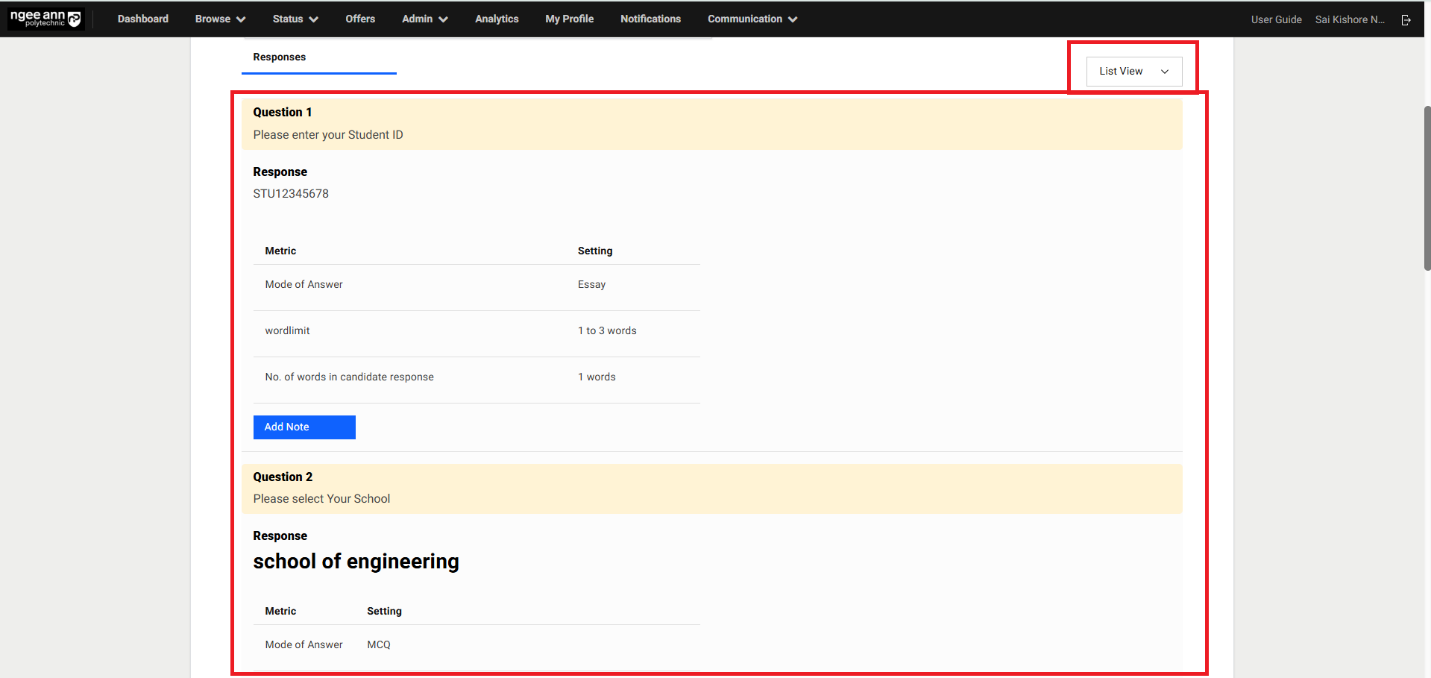
Task: Open Notifications from the top menu
Action: pos(650,19)
